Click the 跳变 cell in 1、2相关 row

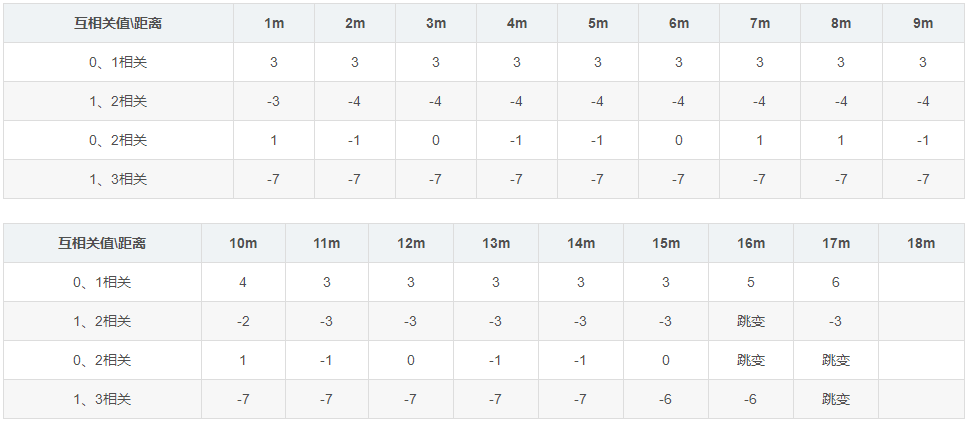coord(751,321)
